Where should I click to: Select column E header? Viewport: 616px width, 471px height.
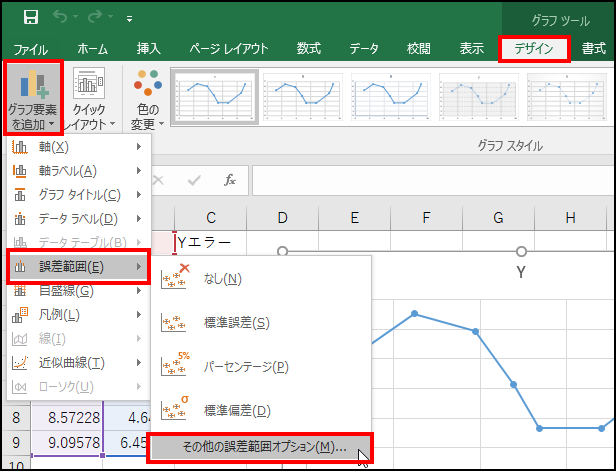(354, 218)
